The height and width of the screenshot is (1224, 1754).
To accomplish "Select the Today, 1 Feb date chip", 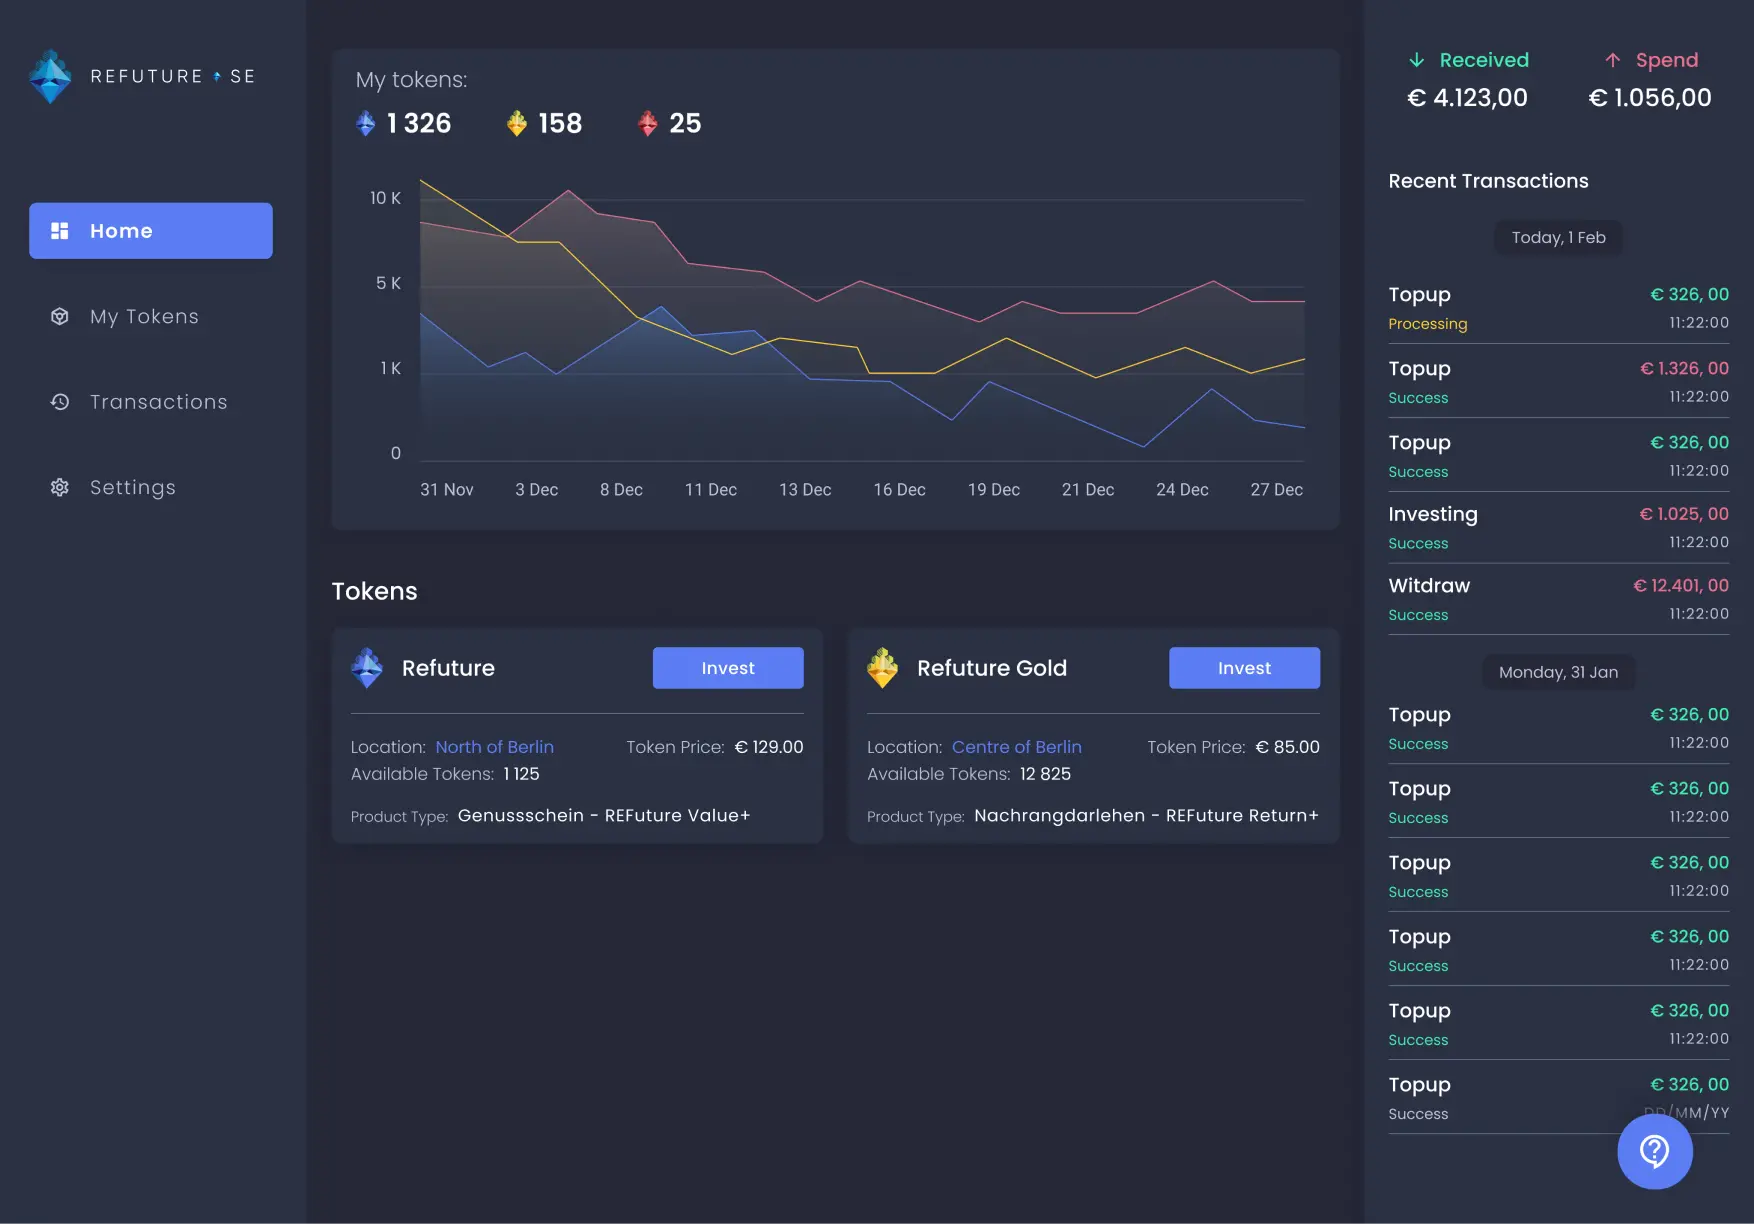I will click(1557, 237).
